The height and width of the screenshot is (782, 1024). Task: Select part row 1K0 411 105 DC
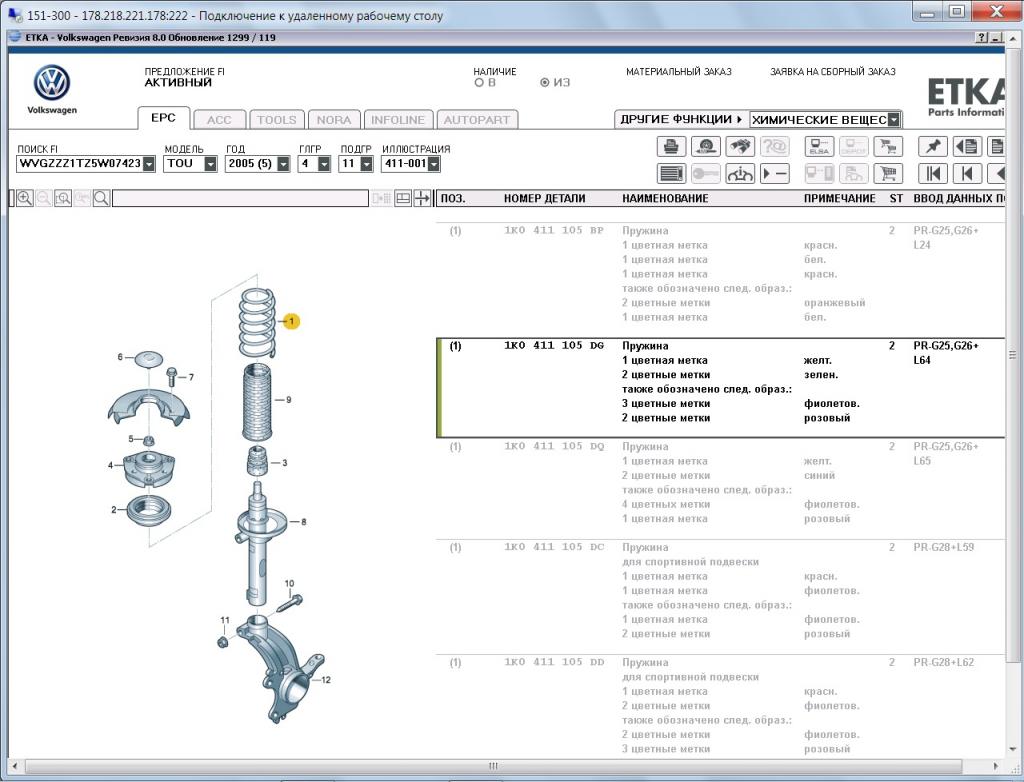pos(720,597)
